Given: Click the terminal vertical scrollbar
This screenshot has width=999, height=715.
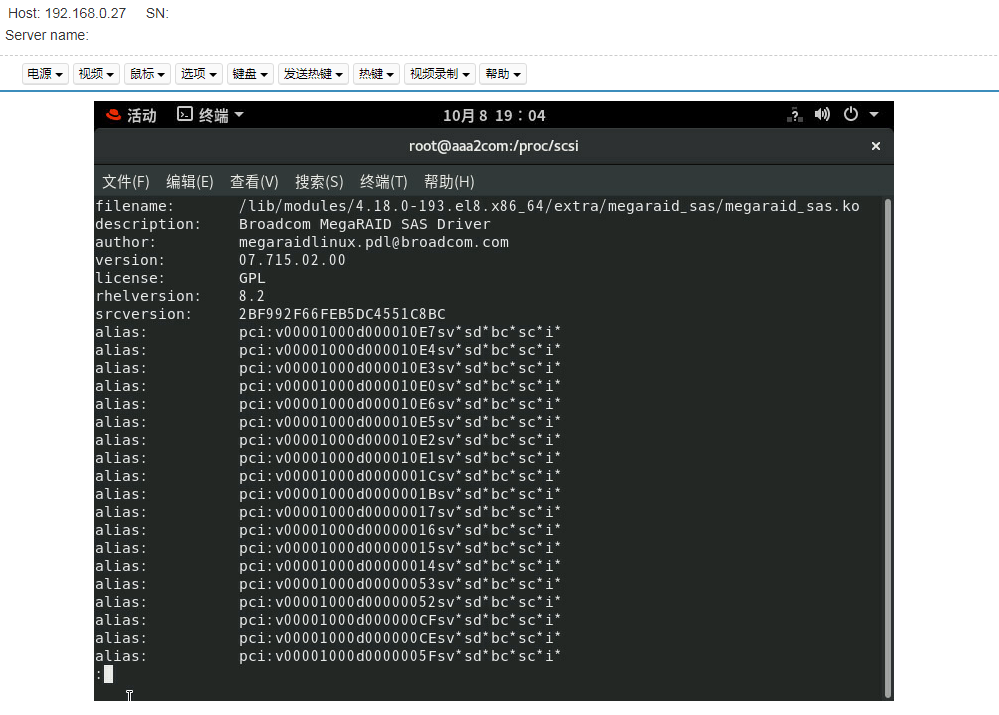Looking at the screenshot, I should tap(888, 449).
